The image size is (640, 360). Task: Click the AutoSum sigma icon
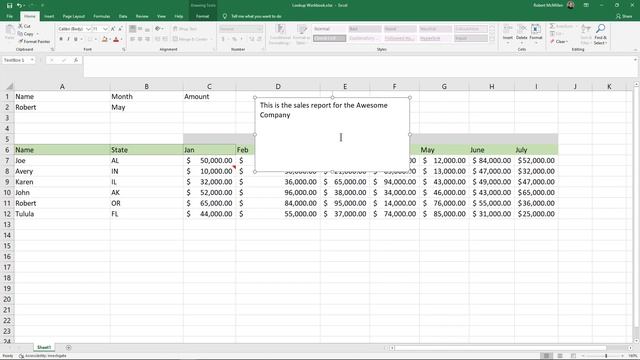point(552,26)
